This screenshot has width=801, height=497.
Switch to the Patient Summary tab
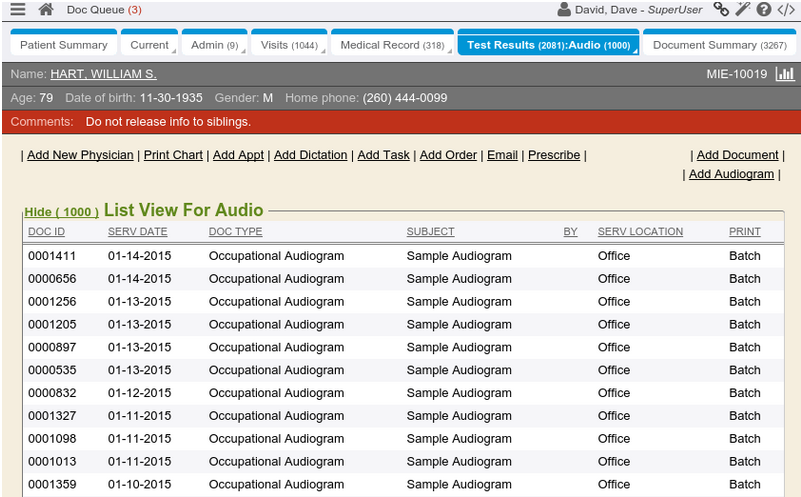point(64,45)
